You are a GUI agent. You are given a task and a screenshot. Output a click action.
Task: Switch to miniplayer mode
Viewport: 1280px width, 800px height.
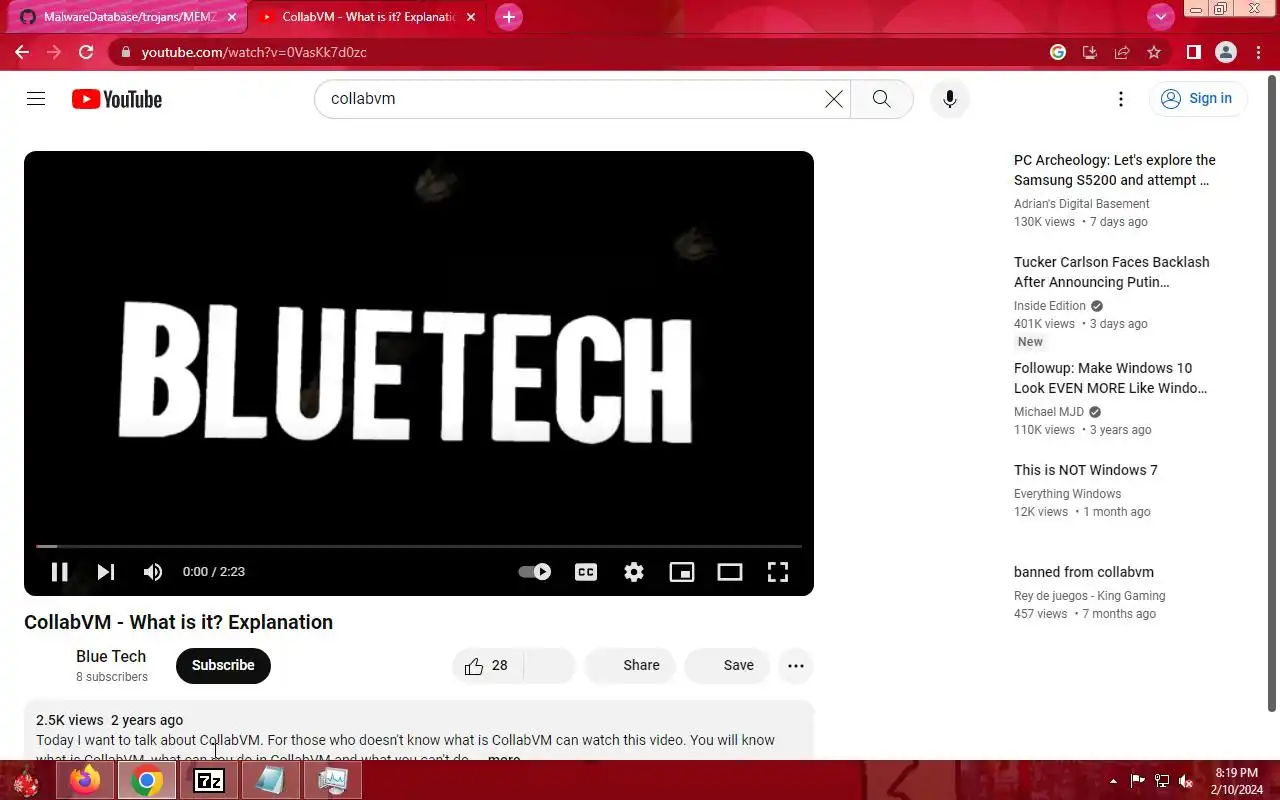(x=682, y=572)
